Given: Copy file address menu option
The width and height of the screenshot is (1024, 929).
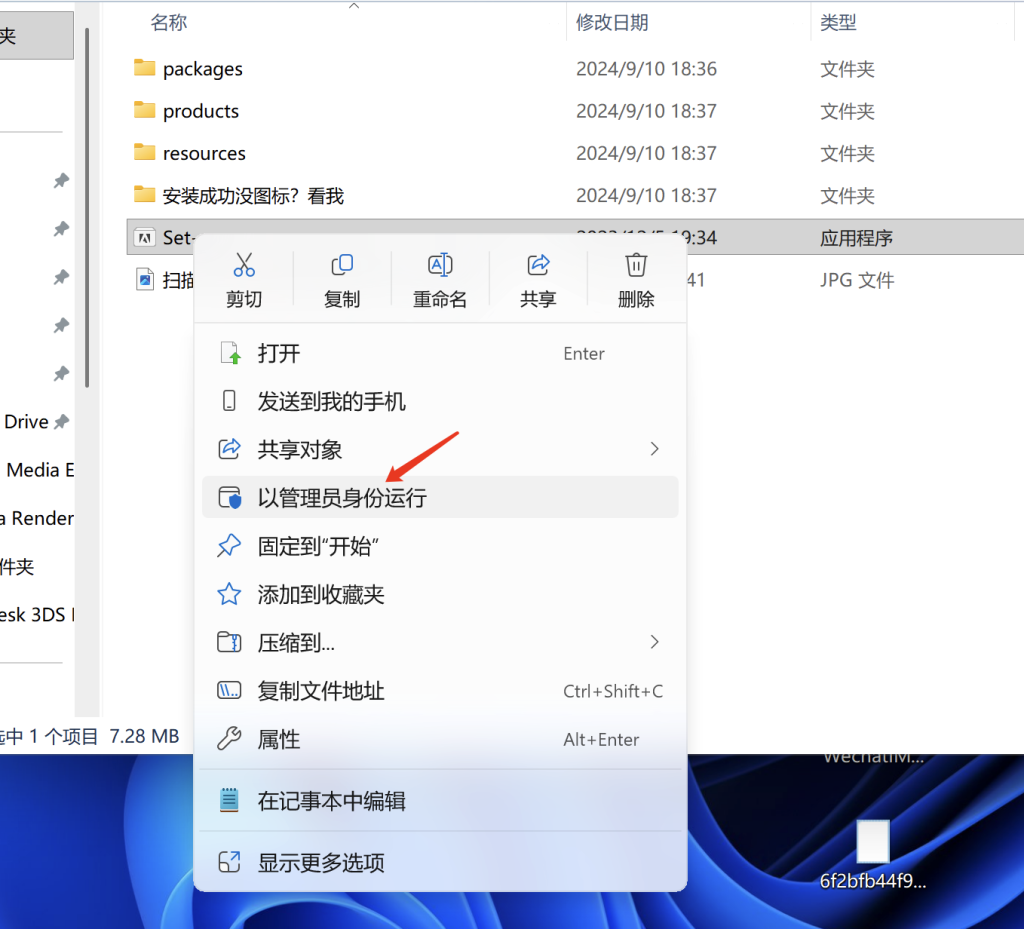Looking at the screenshot, I should 320,691.
